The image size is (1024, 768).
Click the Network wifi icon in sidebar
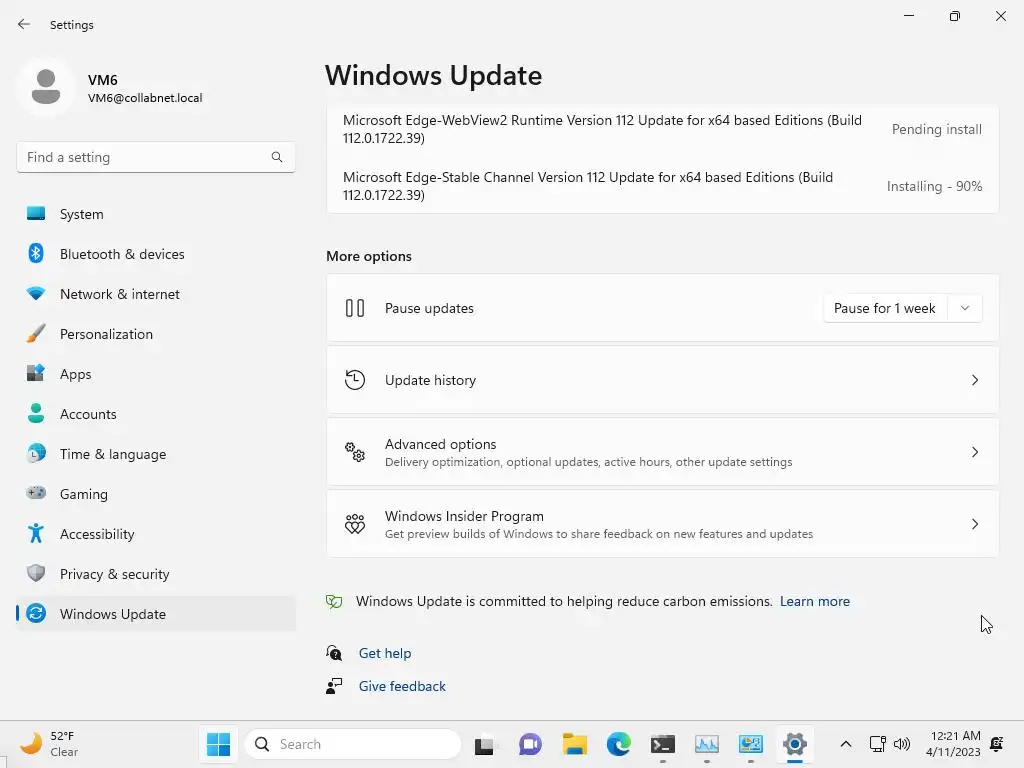36,293
